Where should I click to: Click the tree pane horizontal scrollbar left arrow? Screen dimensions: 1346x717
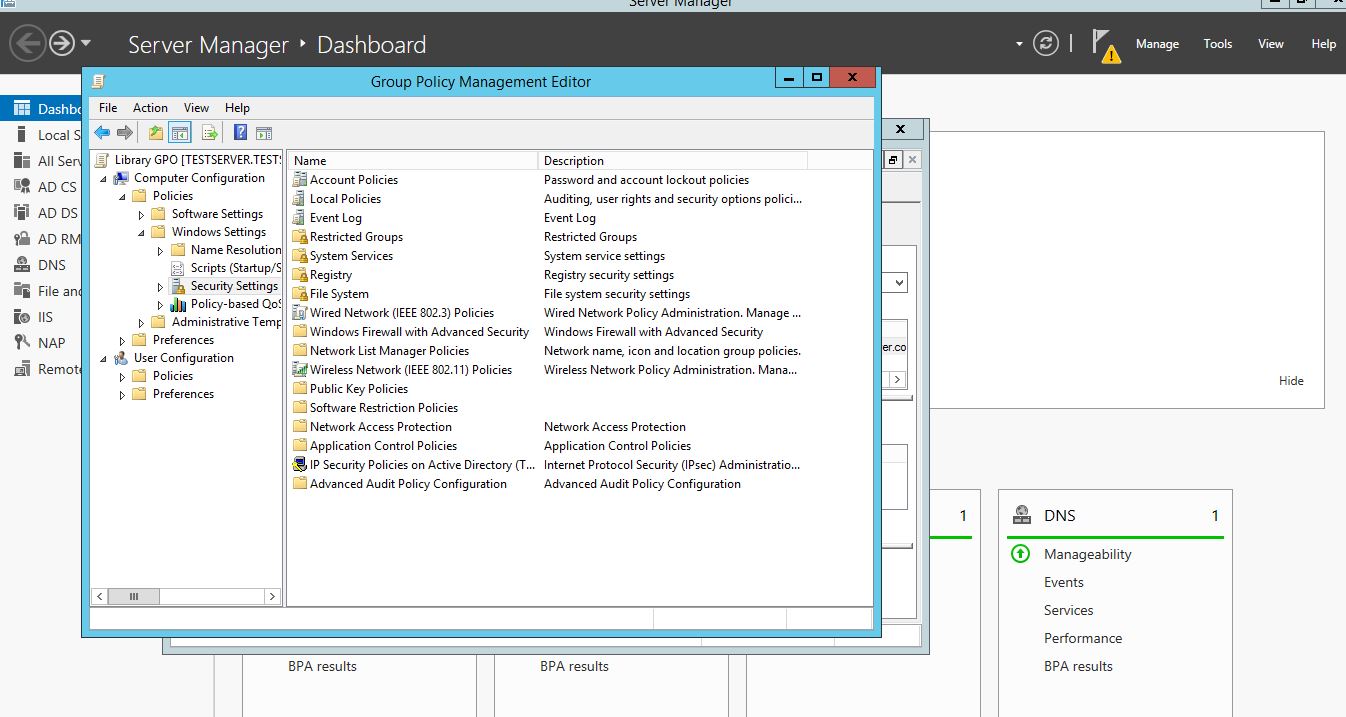click(x=99, y=596)
